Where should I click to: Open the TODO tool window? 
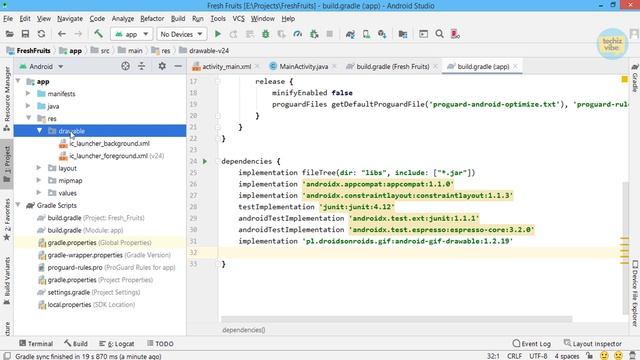coord(160,344)
